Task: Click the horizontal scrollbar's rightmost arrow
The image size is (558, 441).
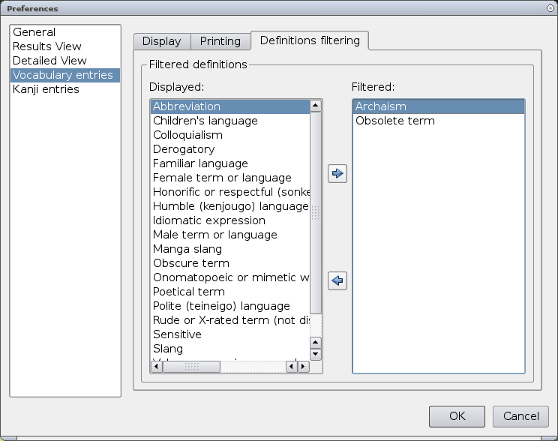Action: click(304, 366)
